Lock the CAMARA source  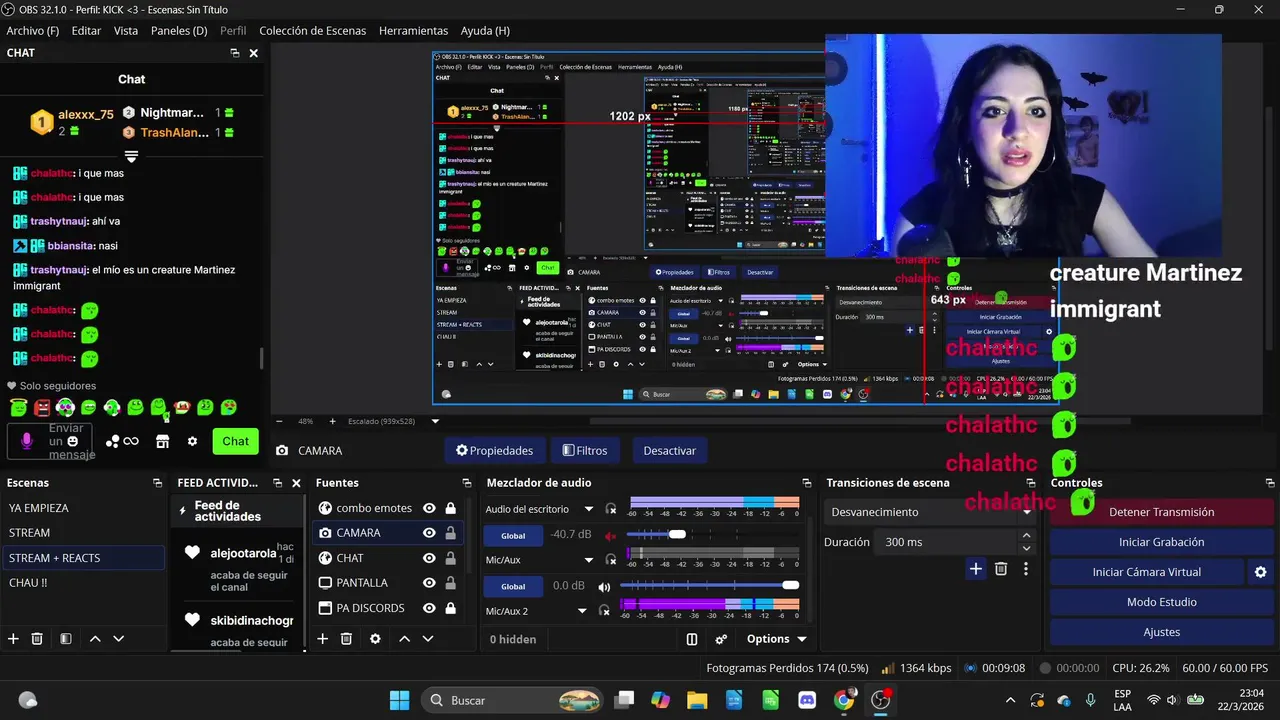click(450, 533)
